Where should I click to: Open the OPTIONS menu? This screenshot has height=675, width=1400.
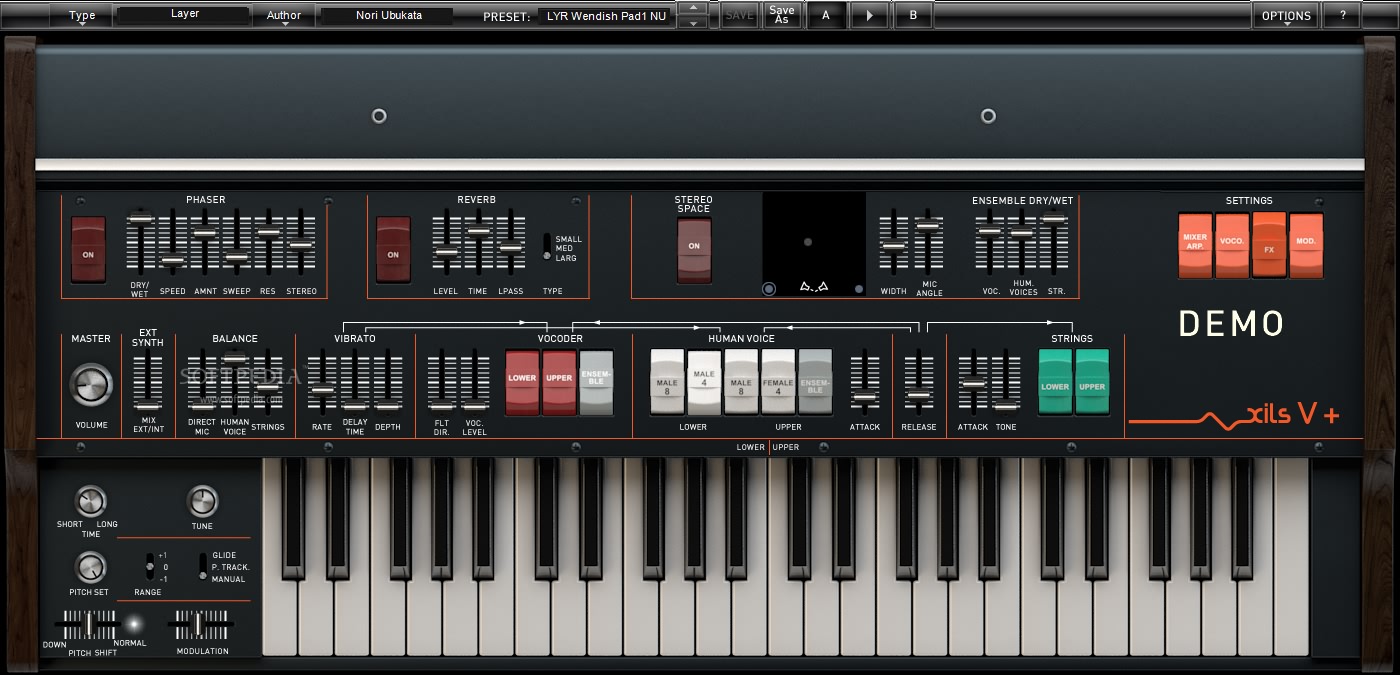tap(1286, 15)
